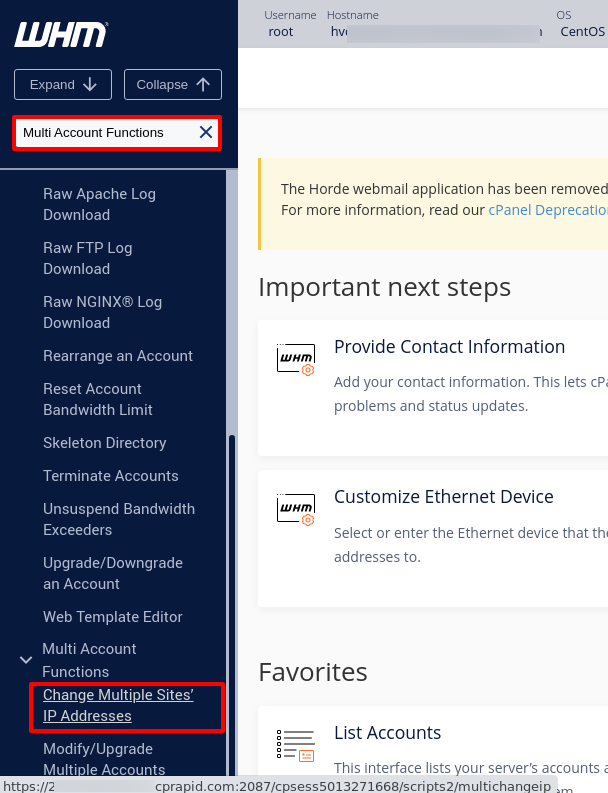Open Reset Account Bandwidth Limit
The height and width of the screenshot is (793, 608).
[x=98, y=399]
